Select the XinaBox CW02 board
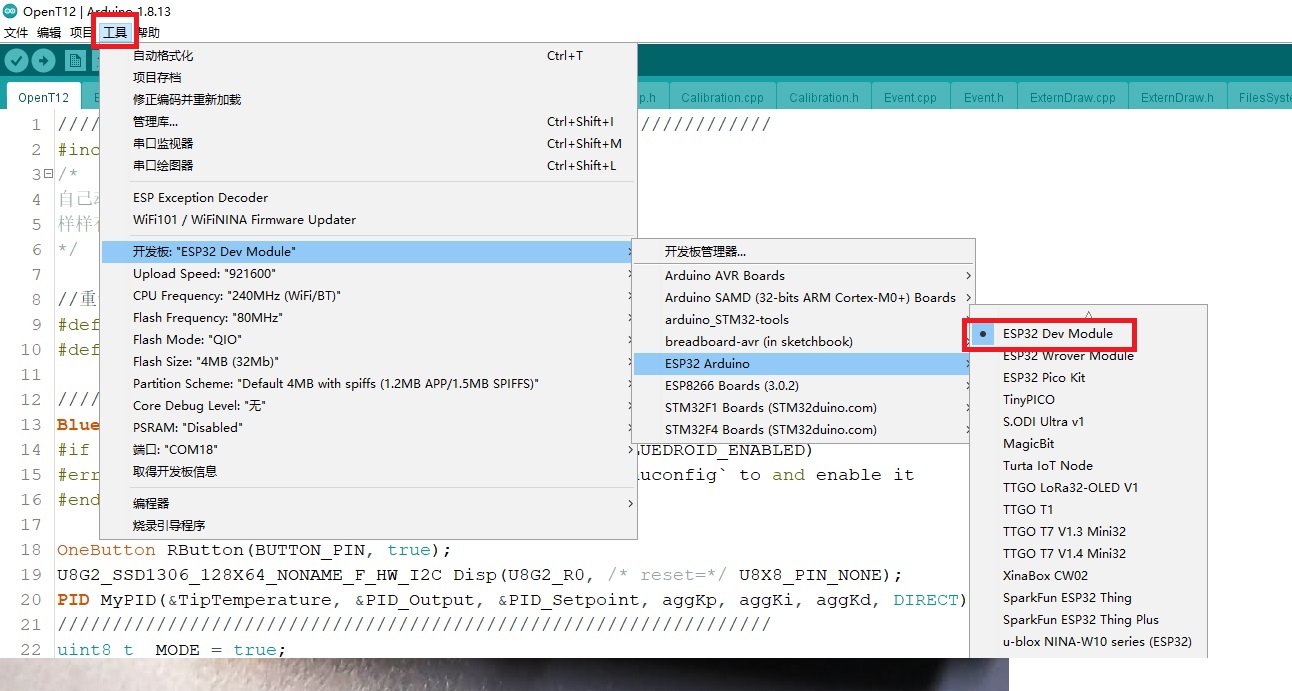The width and height of the screenshot is (1292, 691). 1089,576
